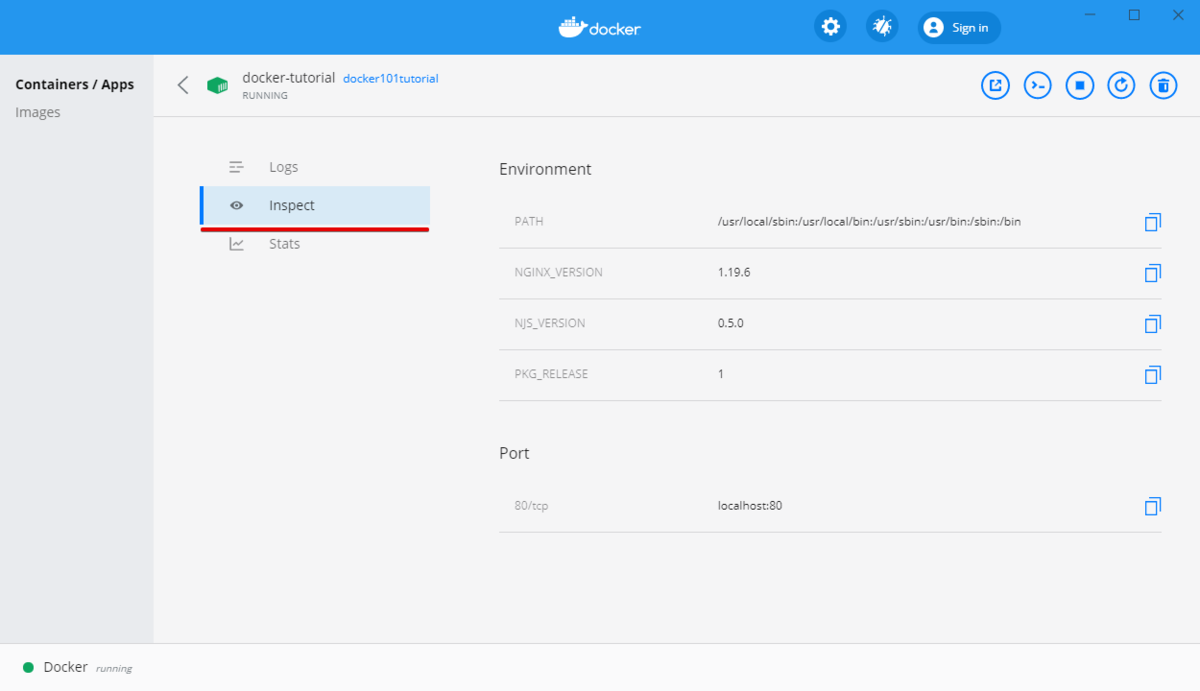Copy the NGINX_VERSION value

pyautogui.click(x=1152, y=273)
